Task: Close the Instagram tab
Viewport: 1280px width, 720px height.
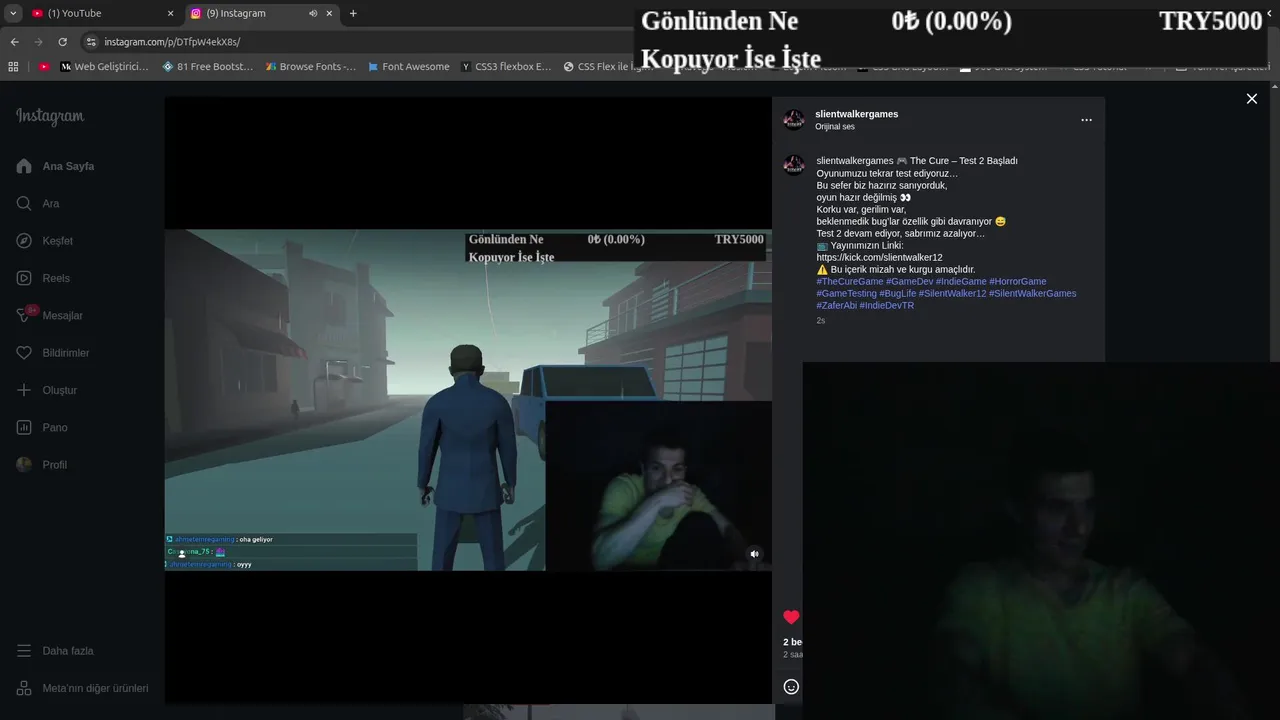Action: point(329,14)
